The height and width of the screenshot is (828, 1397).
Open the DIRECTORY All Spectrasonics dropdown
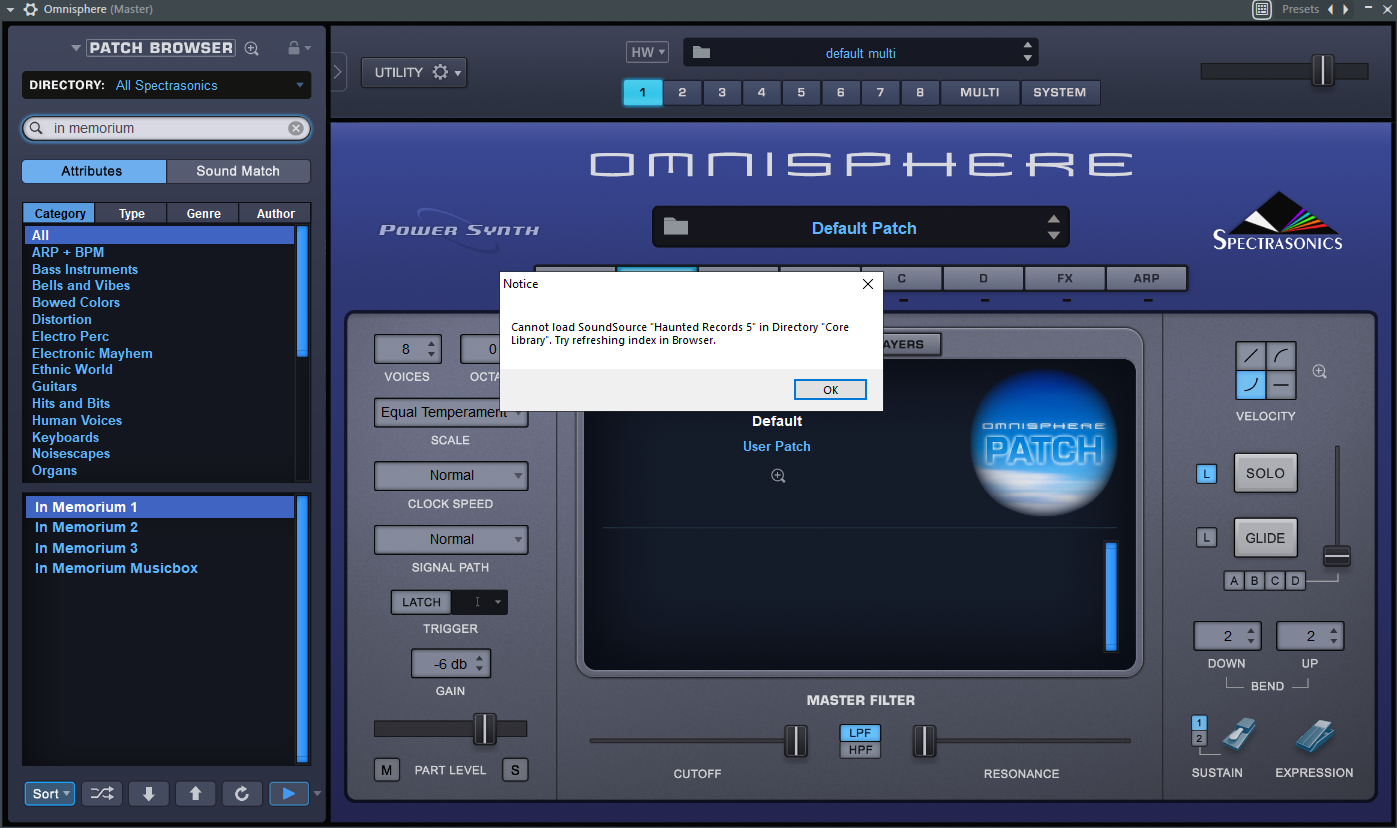pyautogui.click(x=166, y=85)
